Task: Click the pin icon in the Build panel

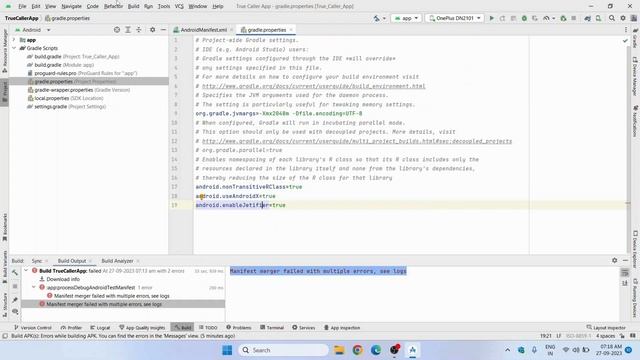Action: tap(15, 300)
